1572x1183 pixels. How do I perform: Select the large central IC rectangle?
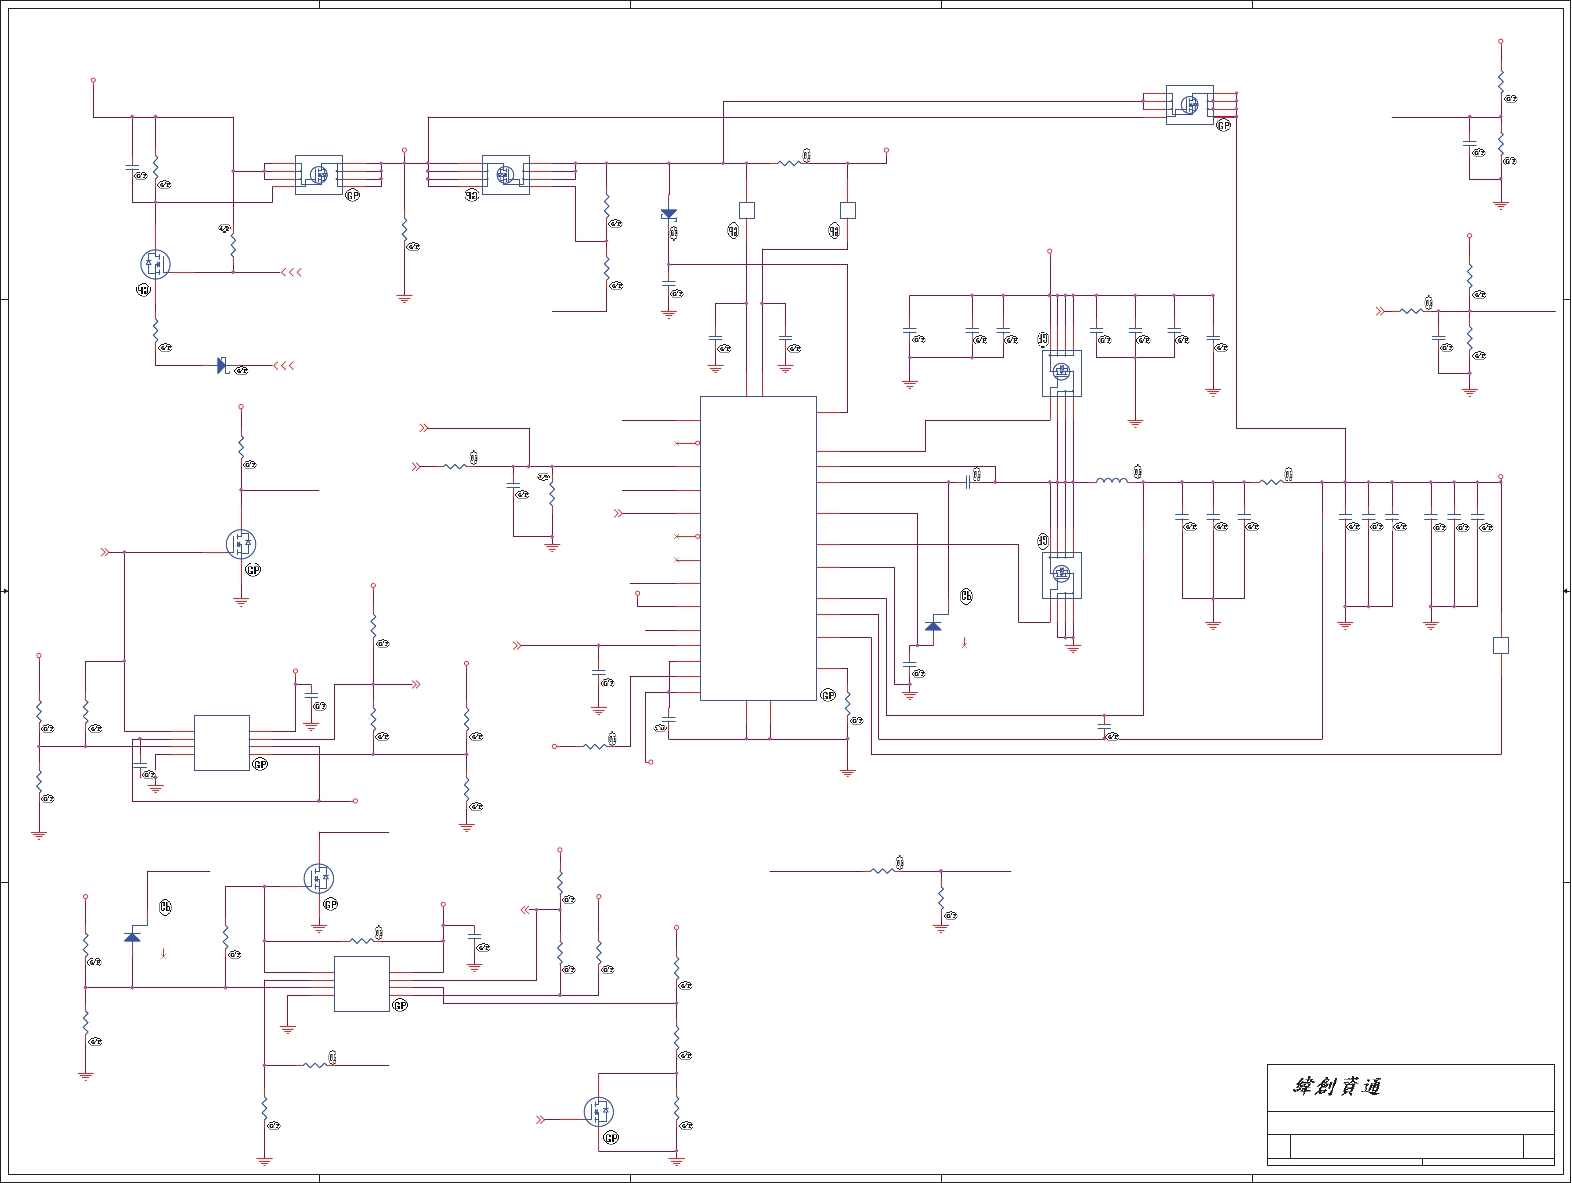coord(758,548)
